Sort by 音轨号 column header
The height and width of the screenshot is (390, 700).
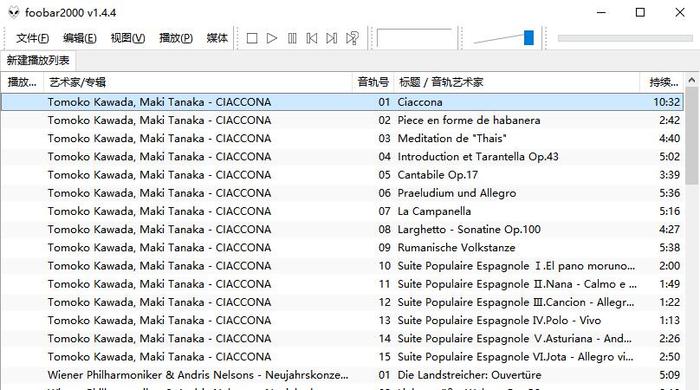373,82
